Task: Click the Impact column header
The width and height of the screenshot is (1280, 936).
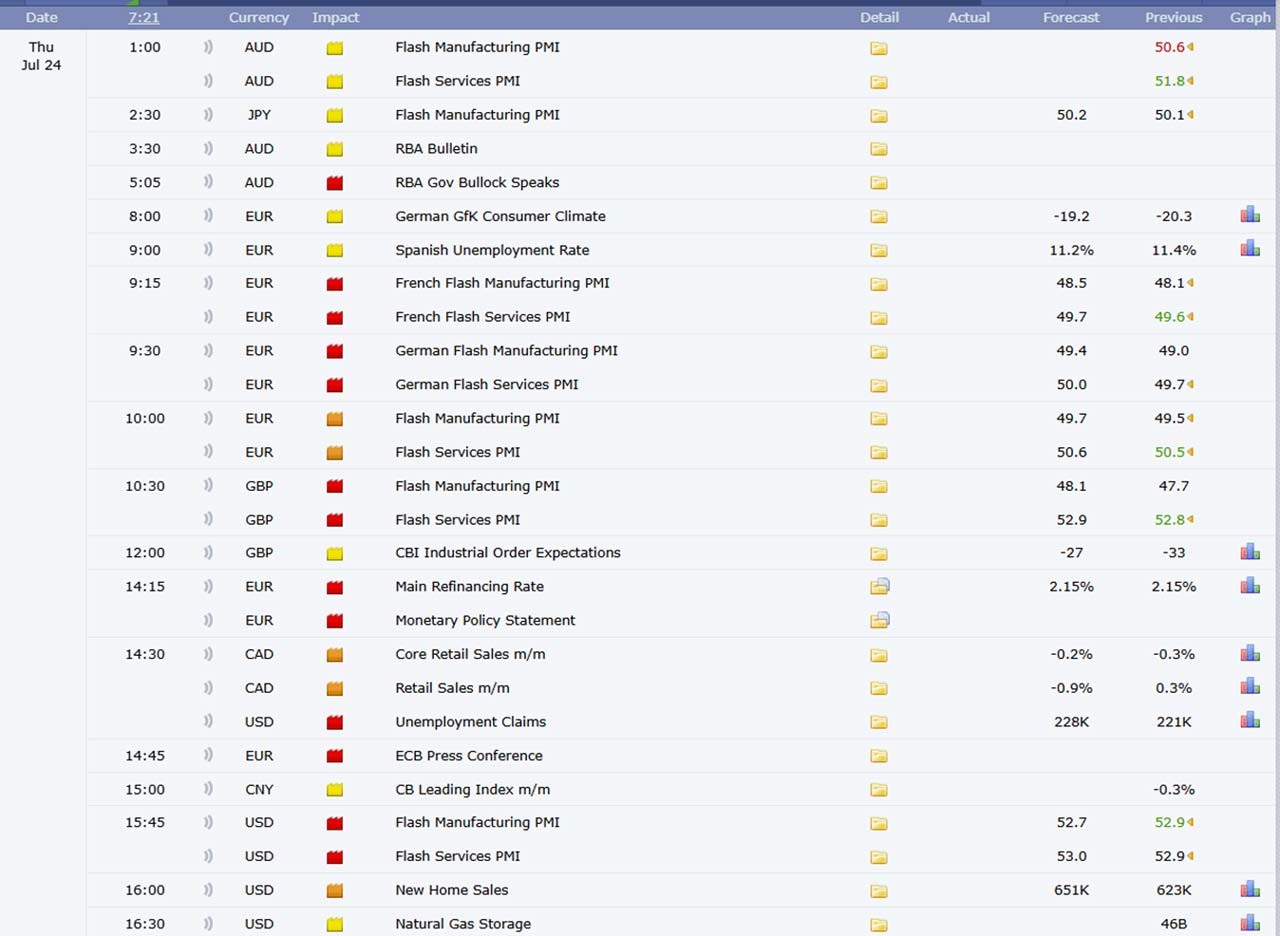Action: 335,17
